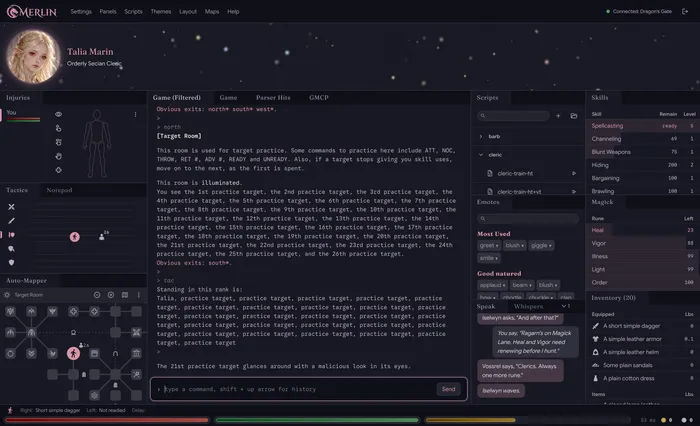
Task: Click the gear room icon on map
Action: (x=94, y=395)
